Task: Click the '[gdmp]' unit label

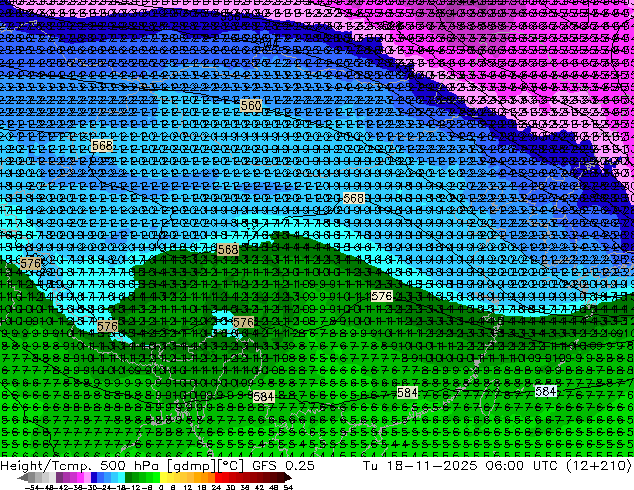Action: pyautogui.click(x=192, y=466)
